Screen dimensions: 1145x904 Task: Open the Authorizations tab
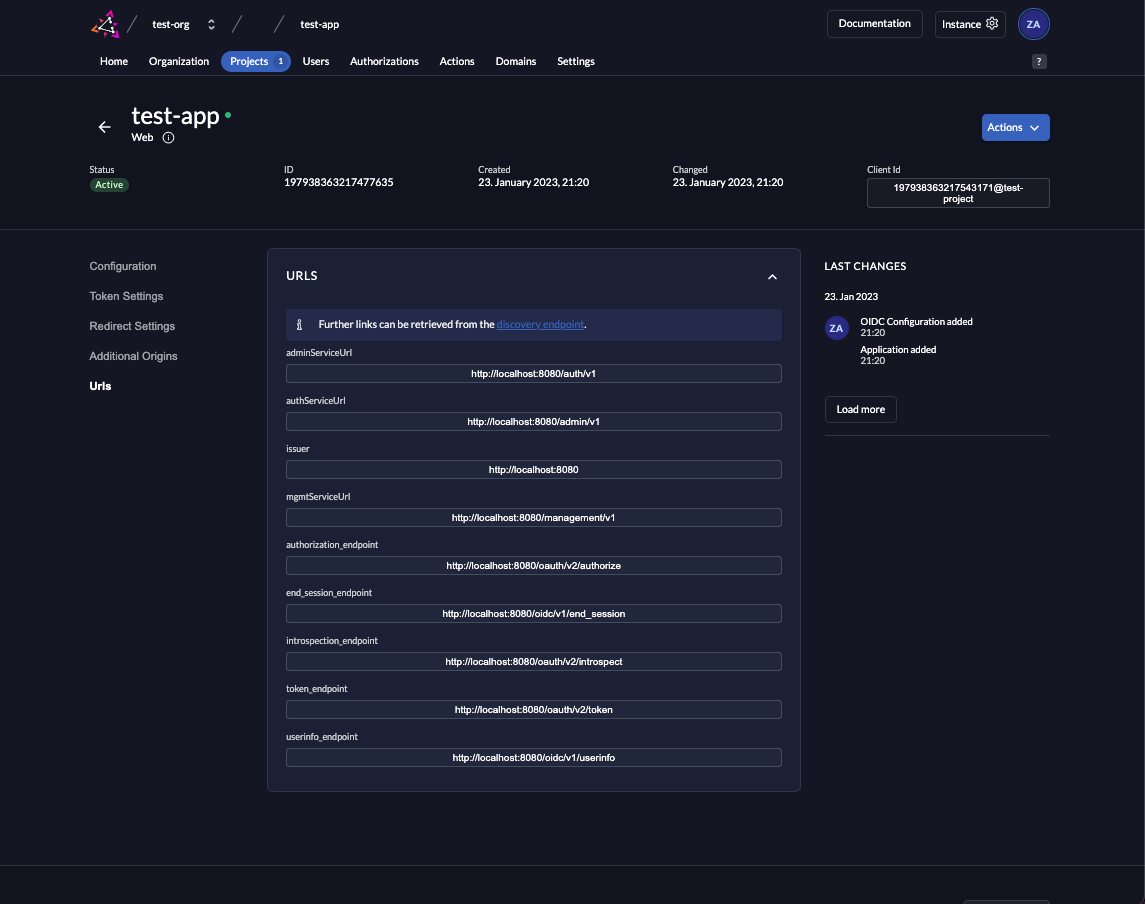384,61
